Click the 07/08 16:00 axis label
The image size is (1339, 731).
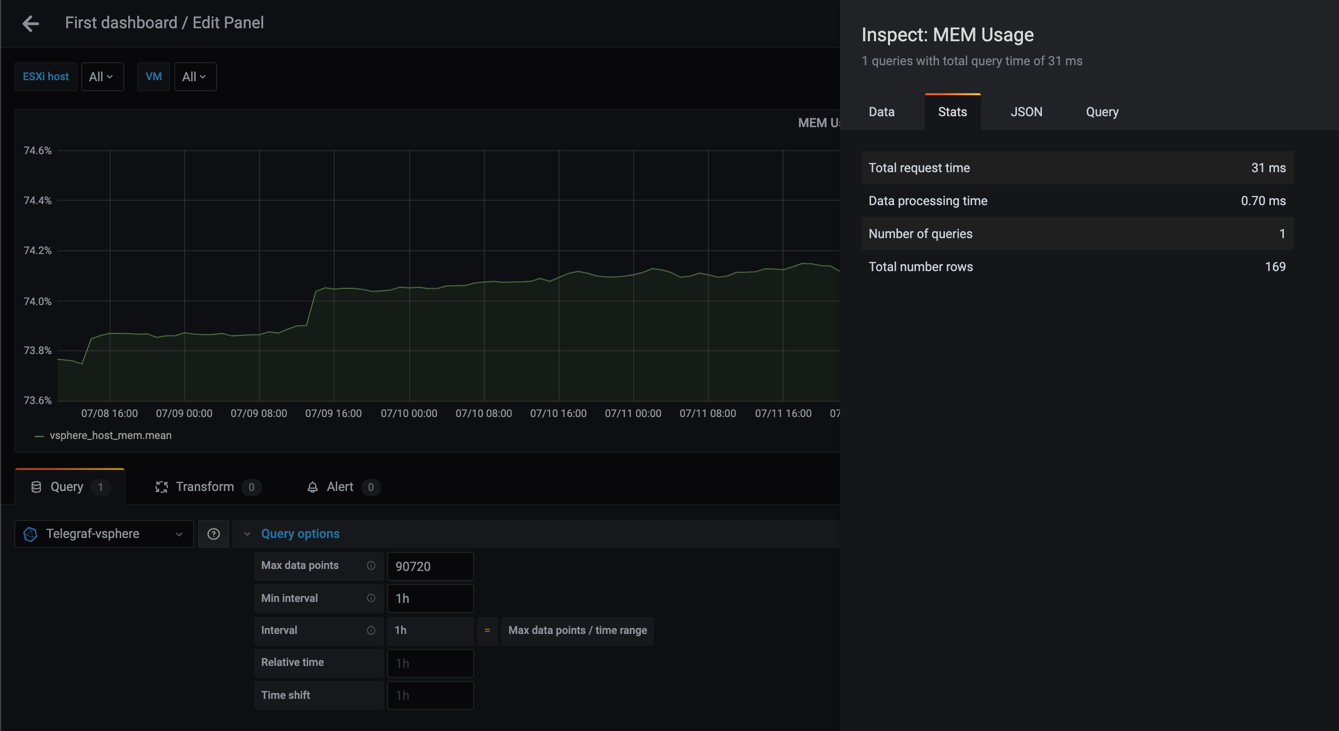pos(109,414)
